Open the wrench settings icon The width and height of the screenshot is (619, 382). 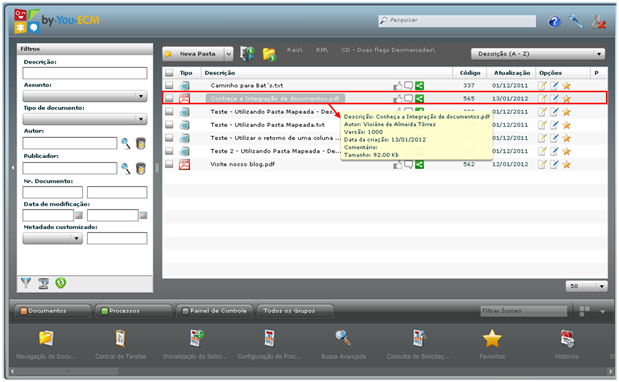[576, 21]
